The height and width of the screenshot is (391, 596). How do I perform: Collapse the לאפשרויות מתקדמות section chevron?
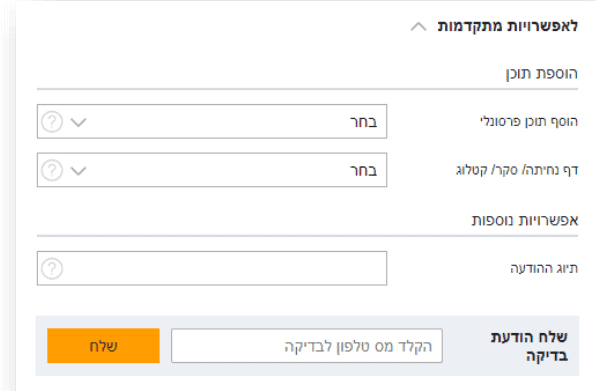point(418,27)
